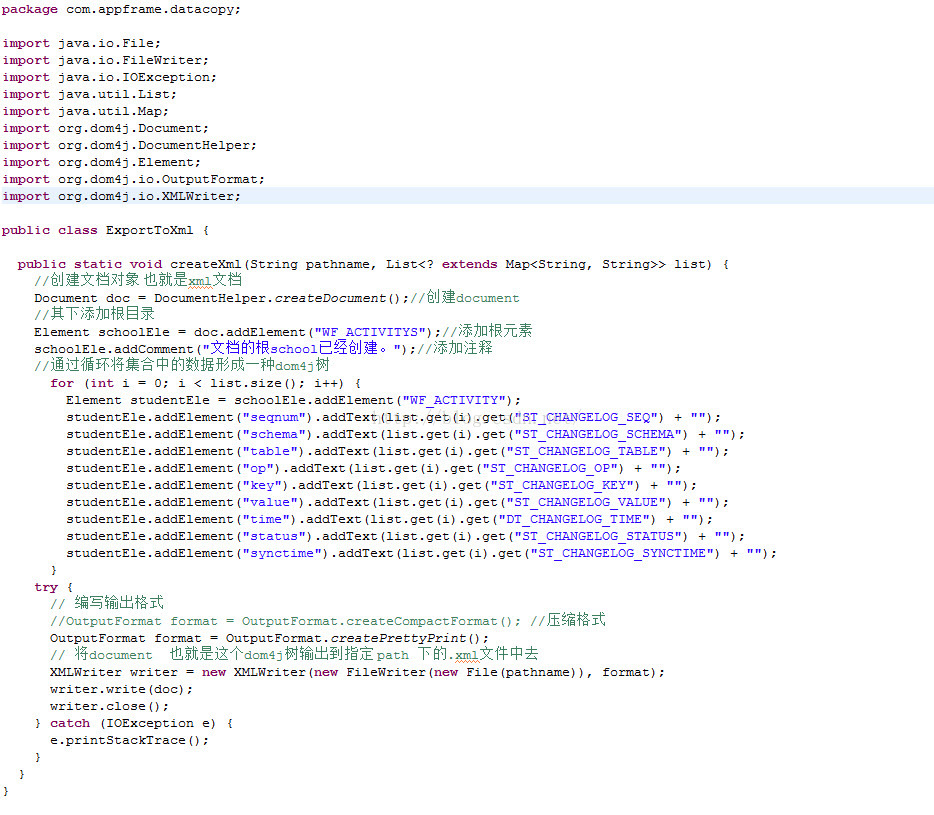
Task: Click the import java.io.IOException line
Action: (110, 77)
